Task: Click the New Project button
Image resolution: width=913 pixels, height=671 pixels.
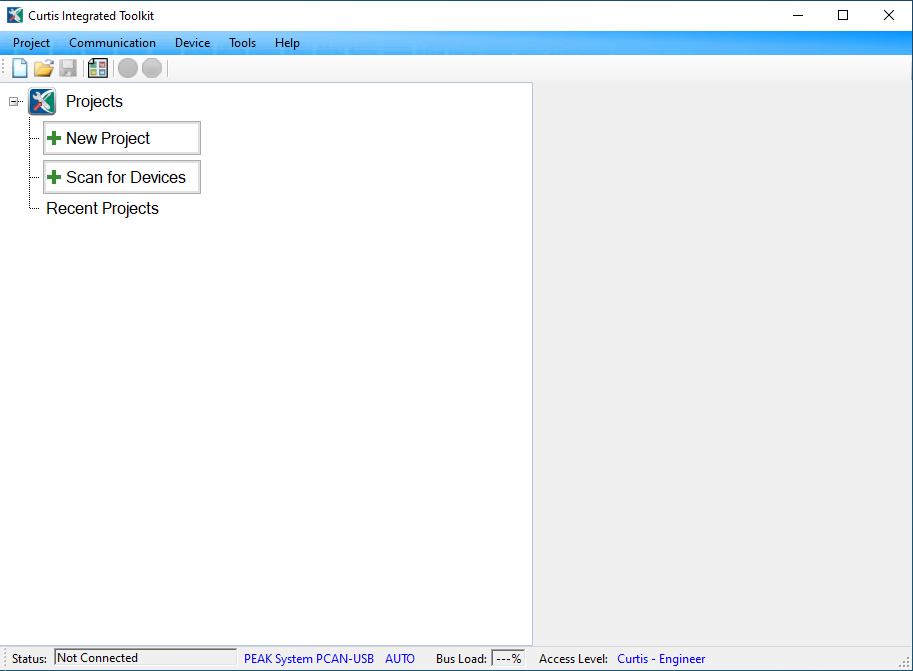Action: (122, 138)
